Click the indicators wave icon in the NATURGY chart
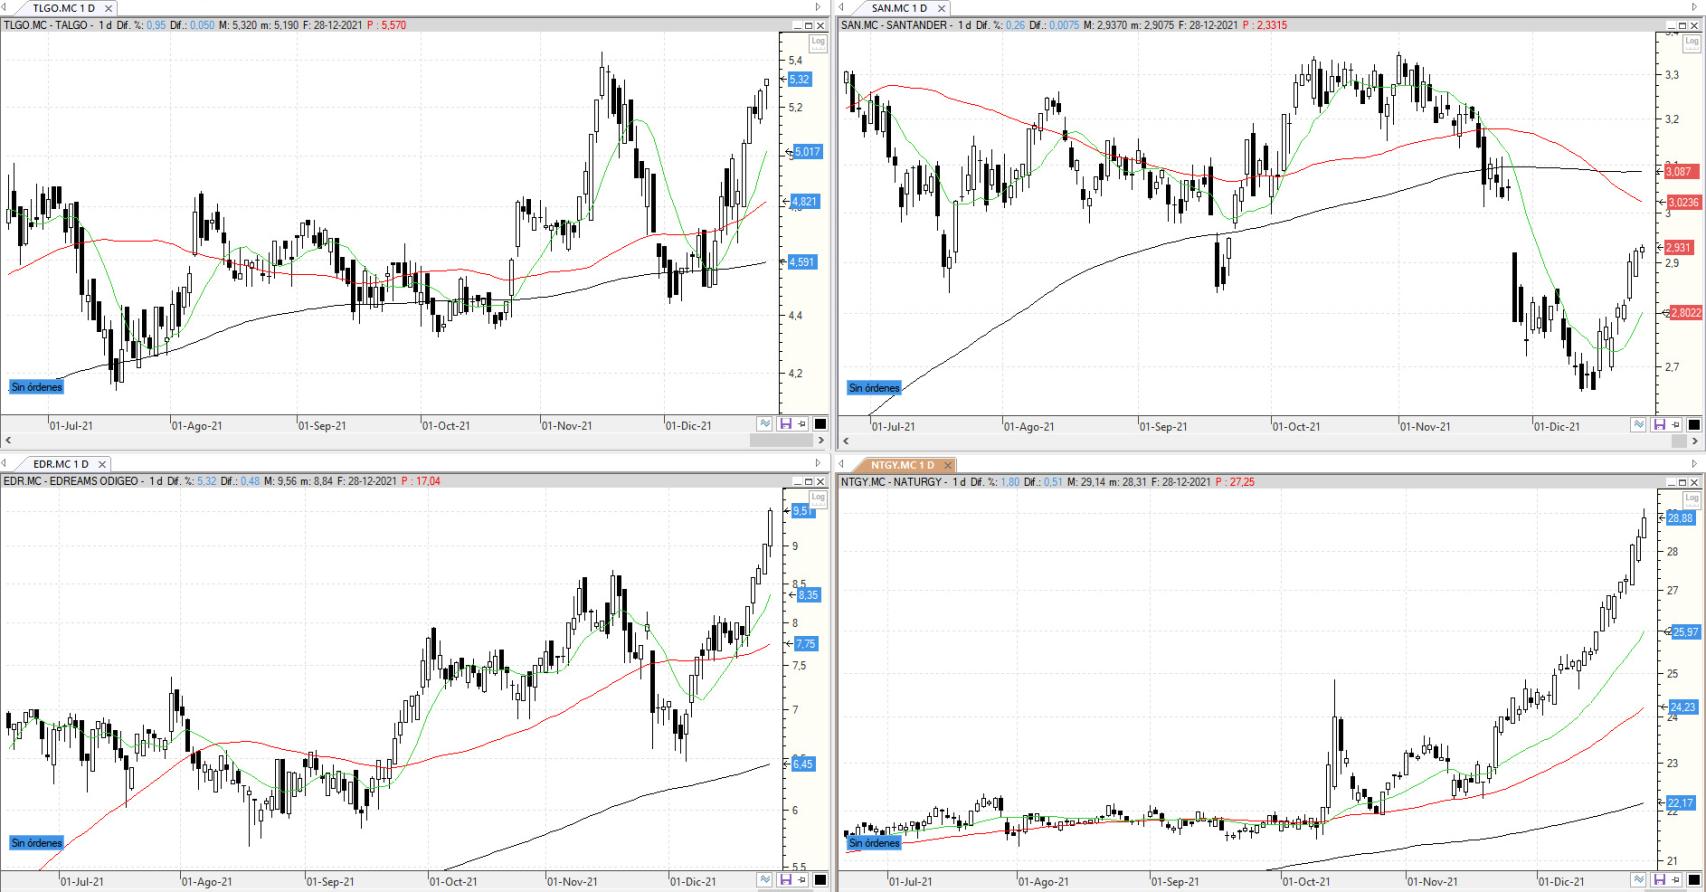The height and width of the screenshot is (892, 1706). pyautogui.click(x=1638, y=880)
